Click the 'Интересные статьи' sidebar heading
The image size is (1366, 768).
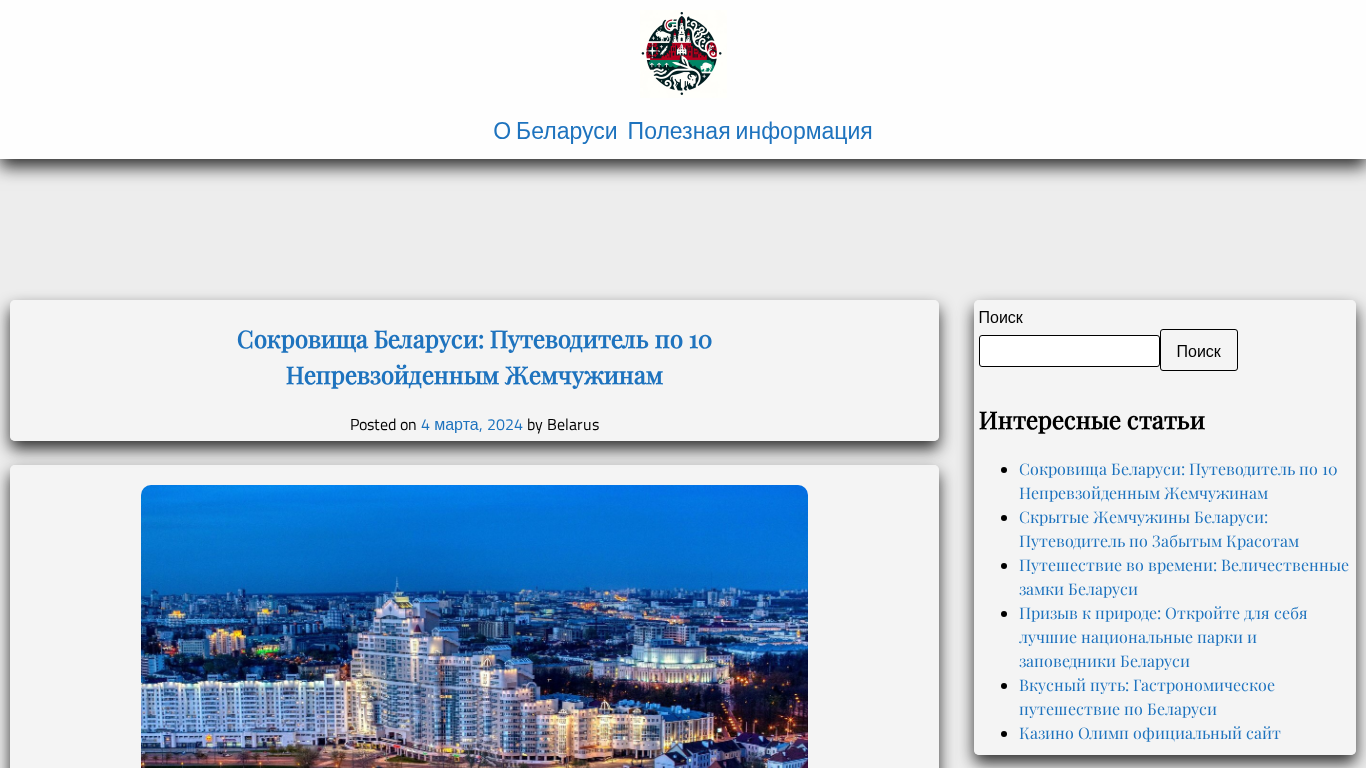tap(1091, 420)
